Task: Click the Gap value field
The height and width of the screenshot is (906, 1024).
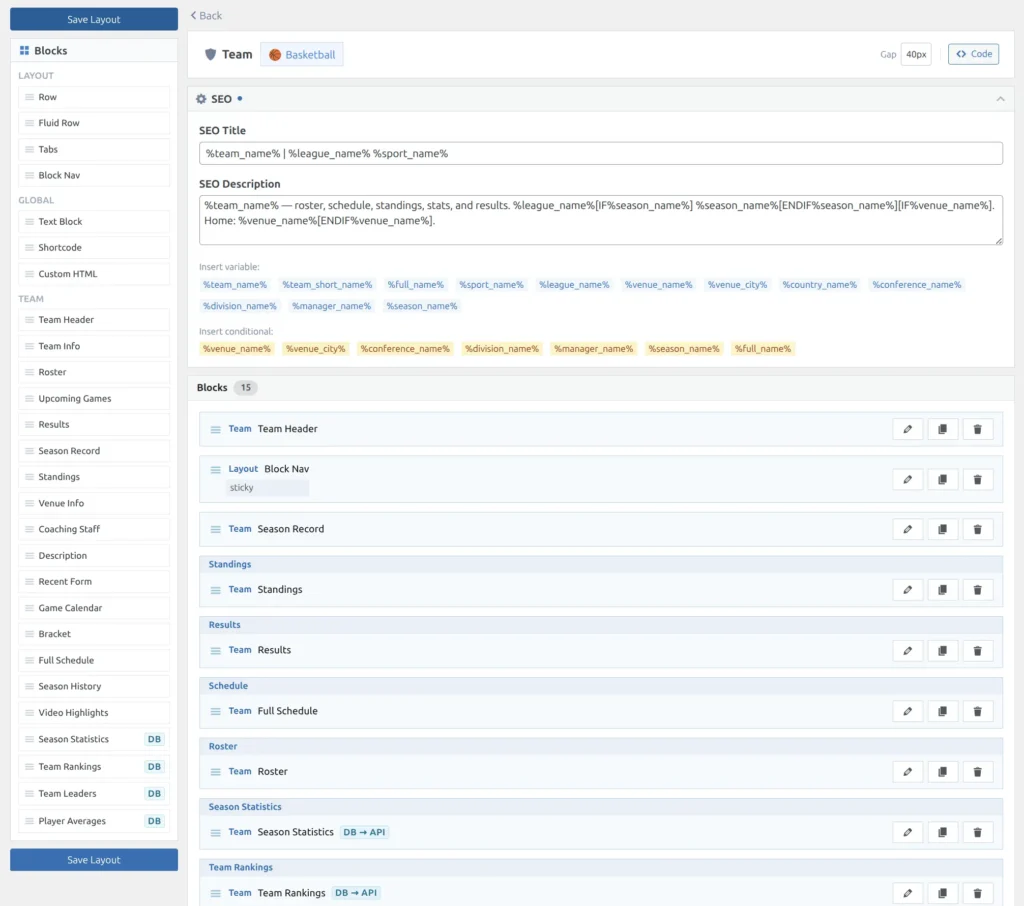Action: [916, 54]
